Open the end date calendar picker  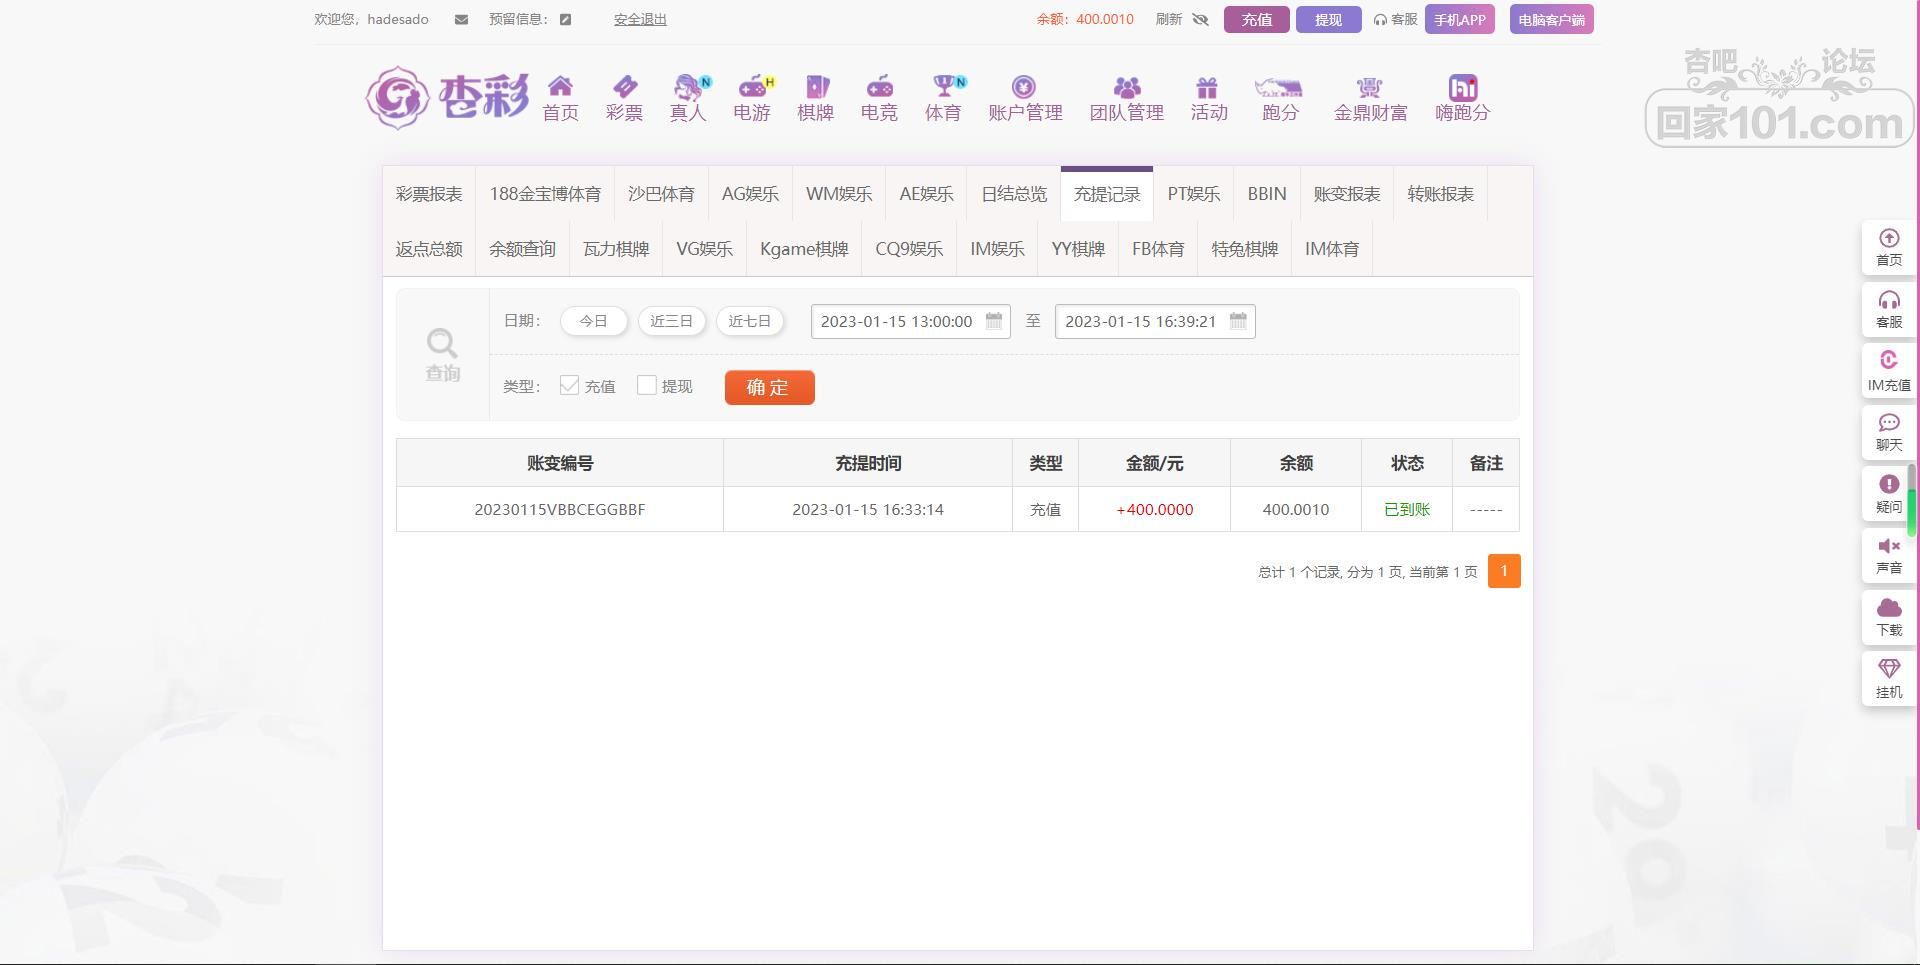coord(1238,321)
